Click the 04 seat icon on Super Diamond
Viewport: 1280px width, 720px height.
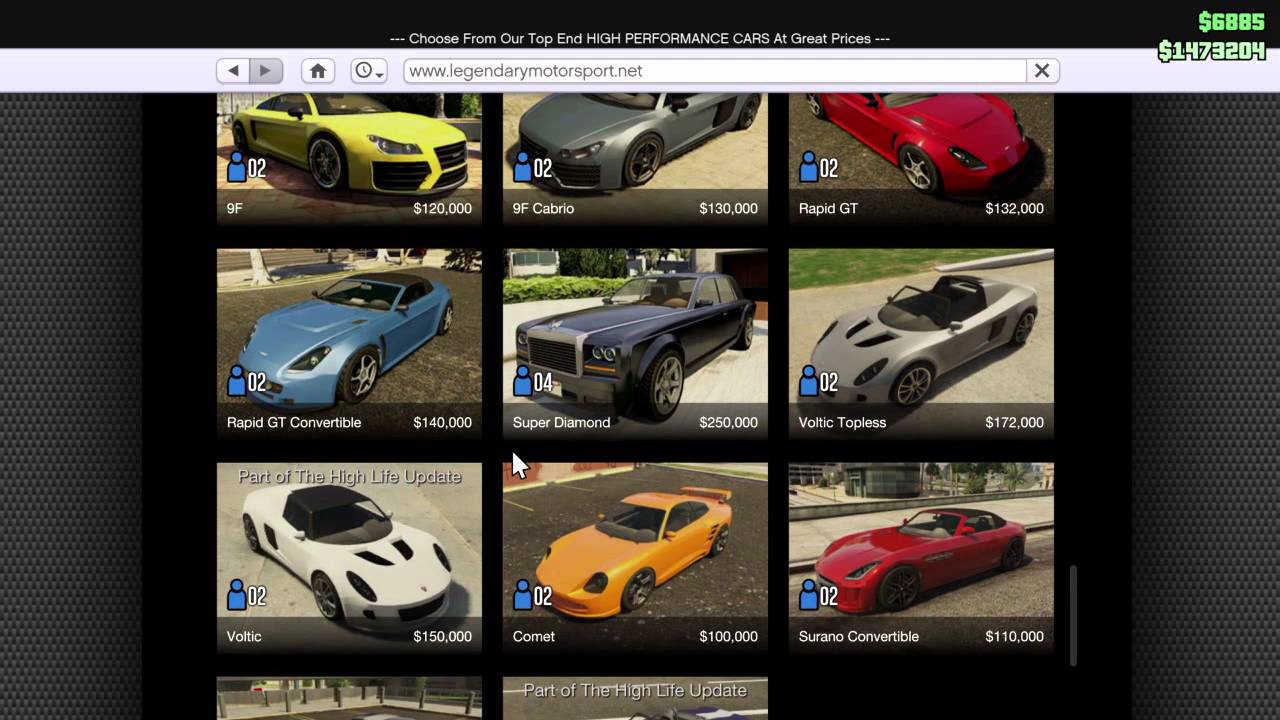533,382
